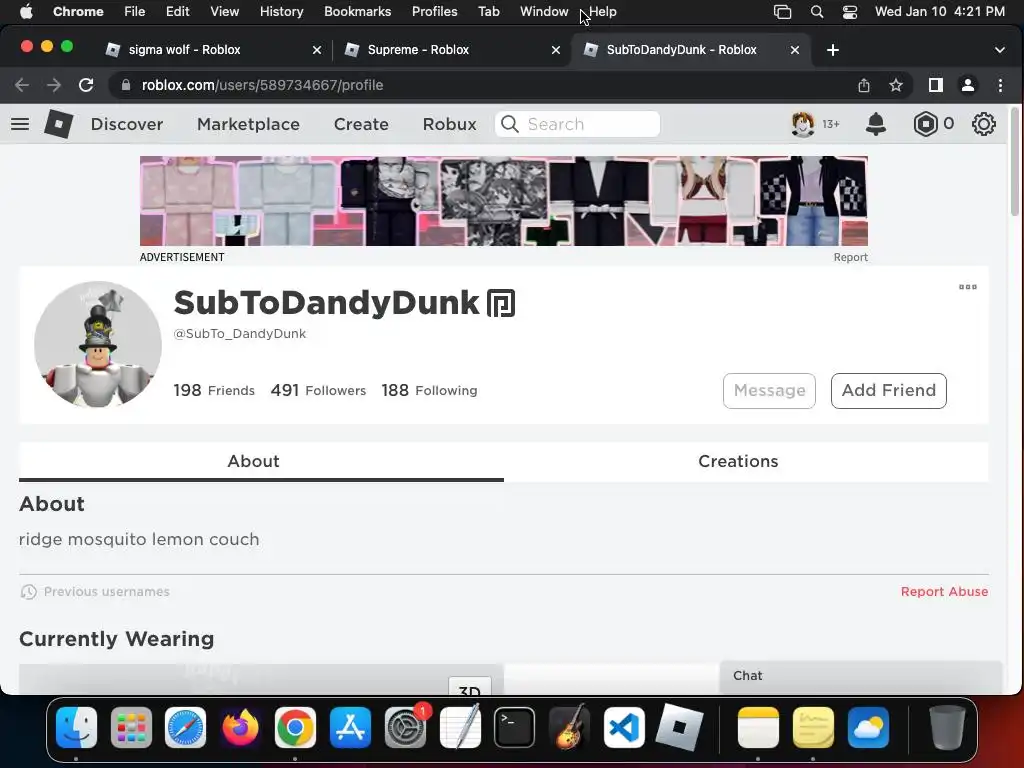Click the page vertical scrollbar
Screen dimensions: 1024x768
(x=1014, y=163)
